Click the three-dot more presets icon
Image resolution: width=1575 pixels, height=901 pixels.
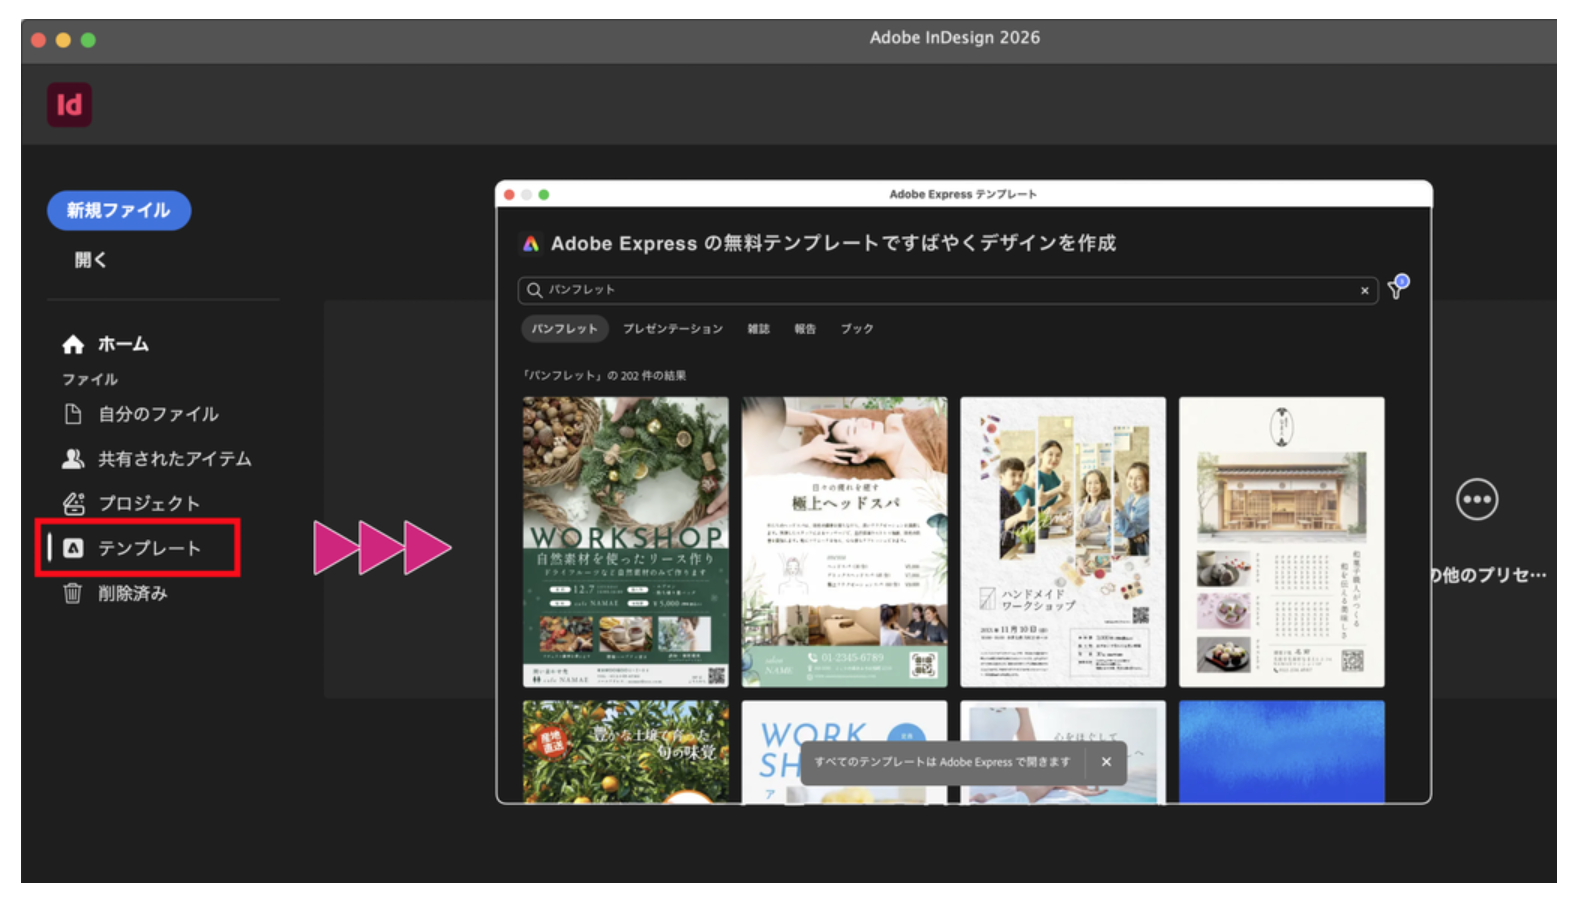pyautogui.click(x=1476, y=499)
